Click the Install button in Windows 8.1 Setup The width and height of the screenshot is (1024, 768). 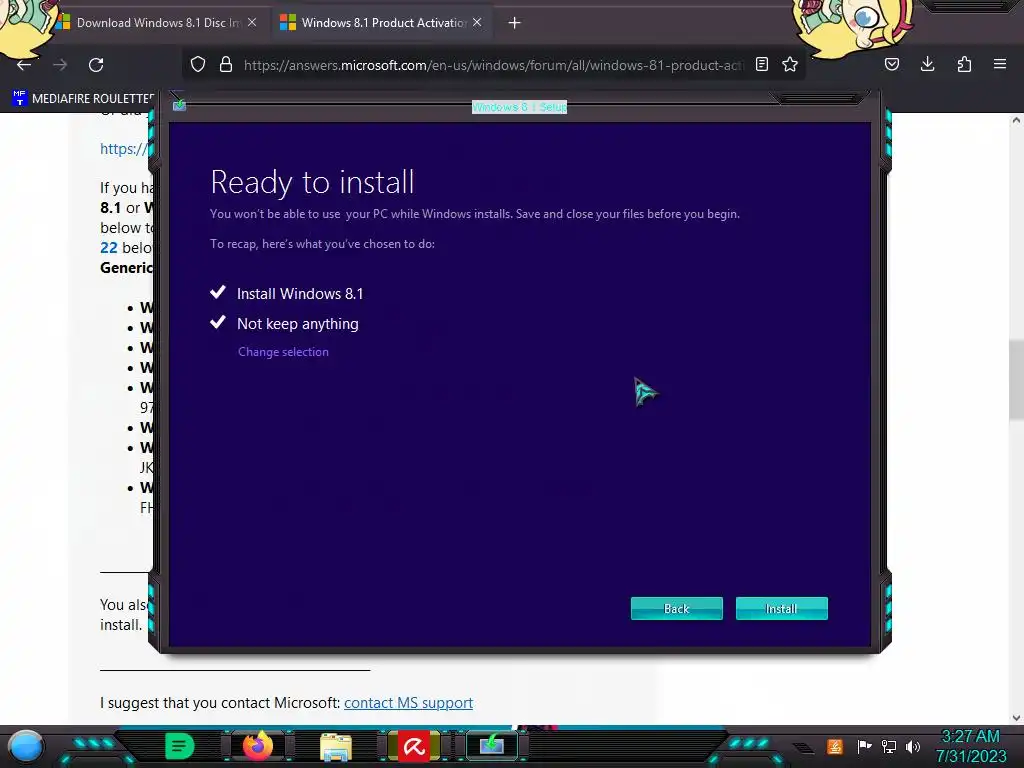(x=781, y=609)
